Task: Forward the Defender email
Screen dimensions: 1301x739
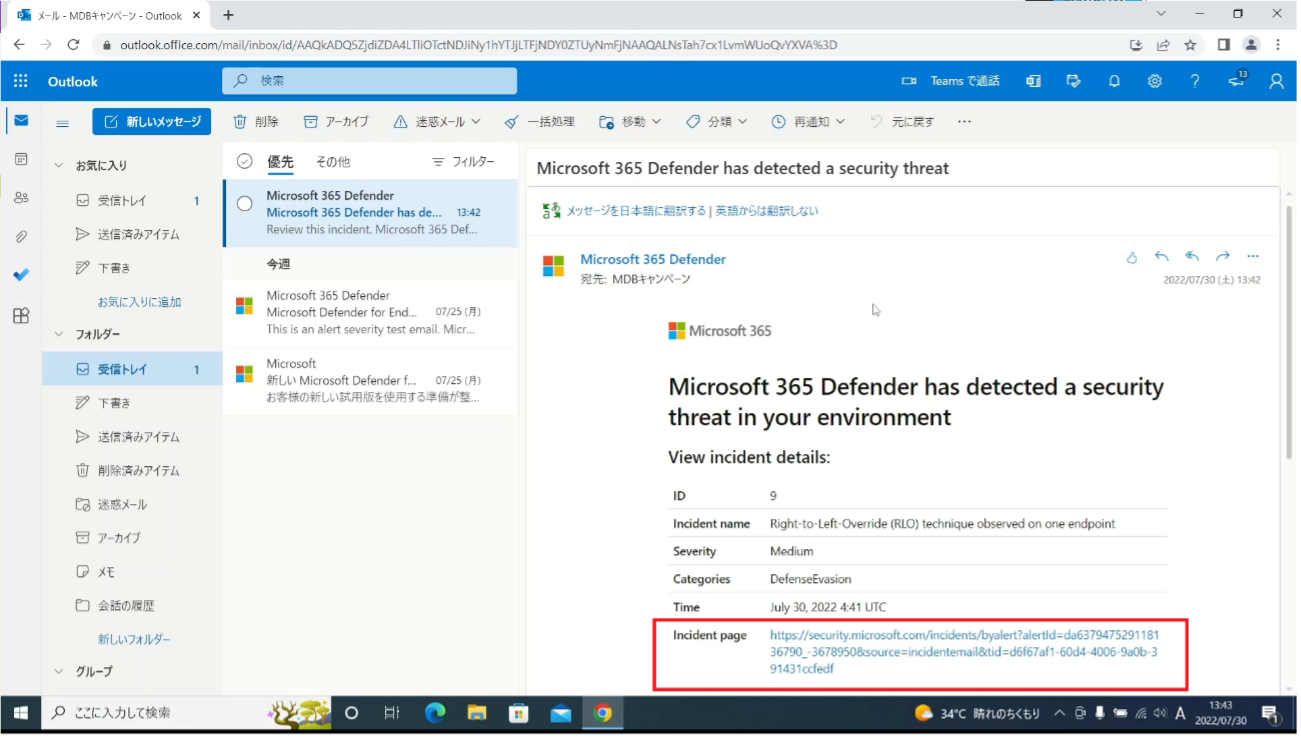Action: [1222, 257]
